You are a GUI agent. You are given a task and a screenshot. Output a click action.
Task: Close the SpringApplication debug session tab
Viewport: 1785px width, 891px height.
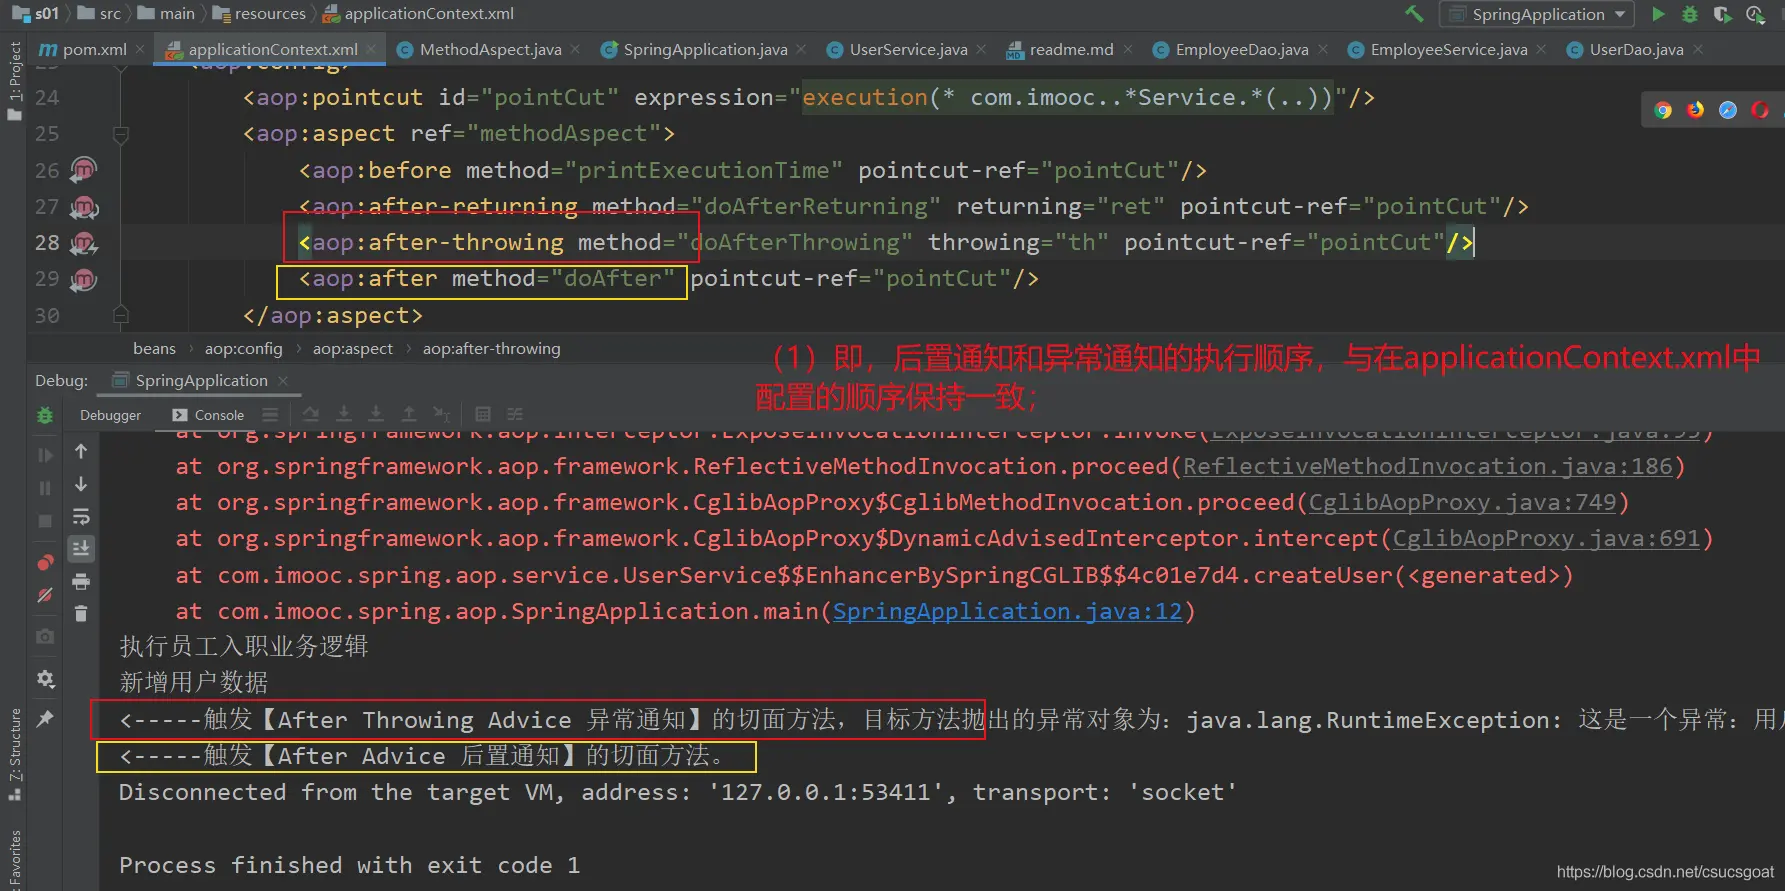[283, 381]
